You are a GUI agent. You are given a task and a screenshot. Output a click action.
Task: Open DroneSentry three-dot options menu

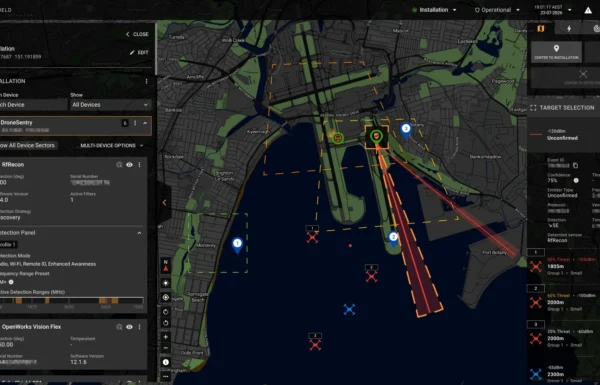[x=135, y=123]
